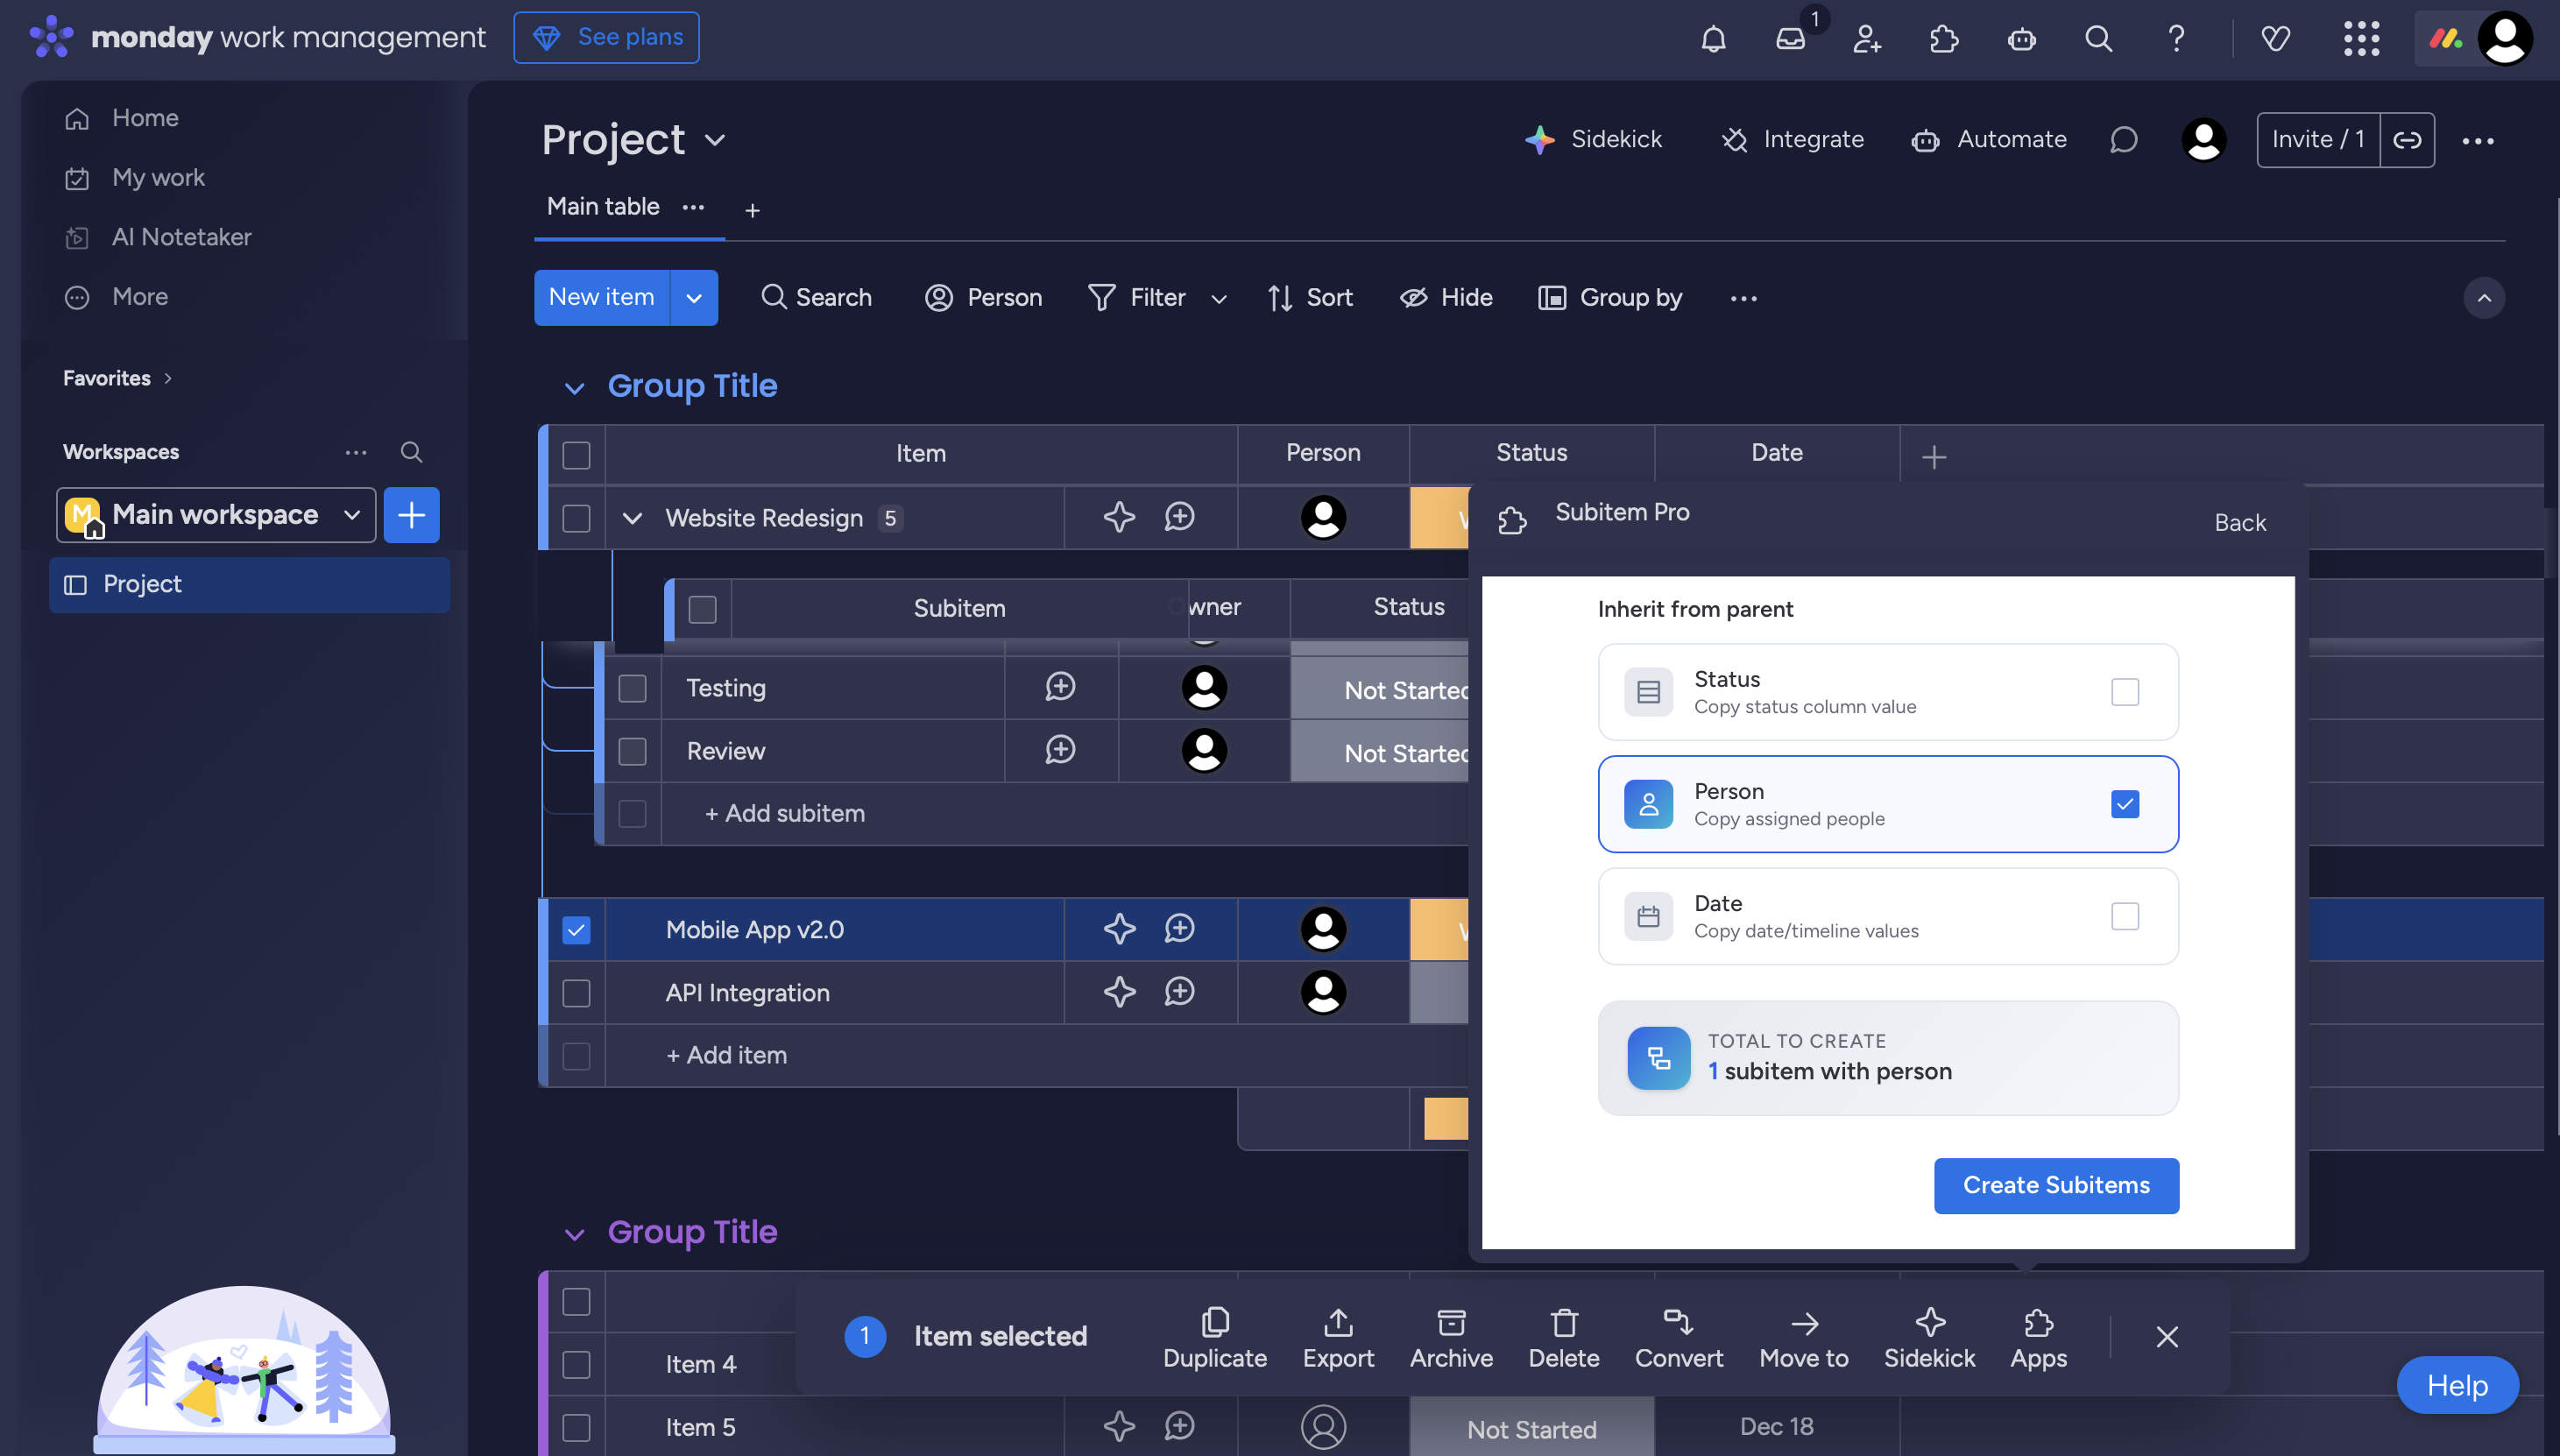Open update conversation for Testing subitem
Image resolution: width=2560 pixels, height=1456 pixels.
[1060, 687]
